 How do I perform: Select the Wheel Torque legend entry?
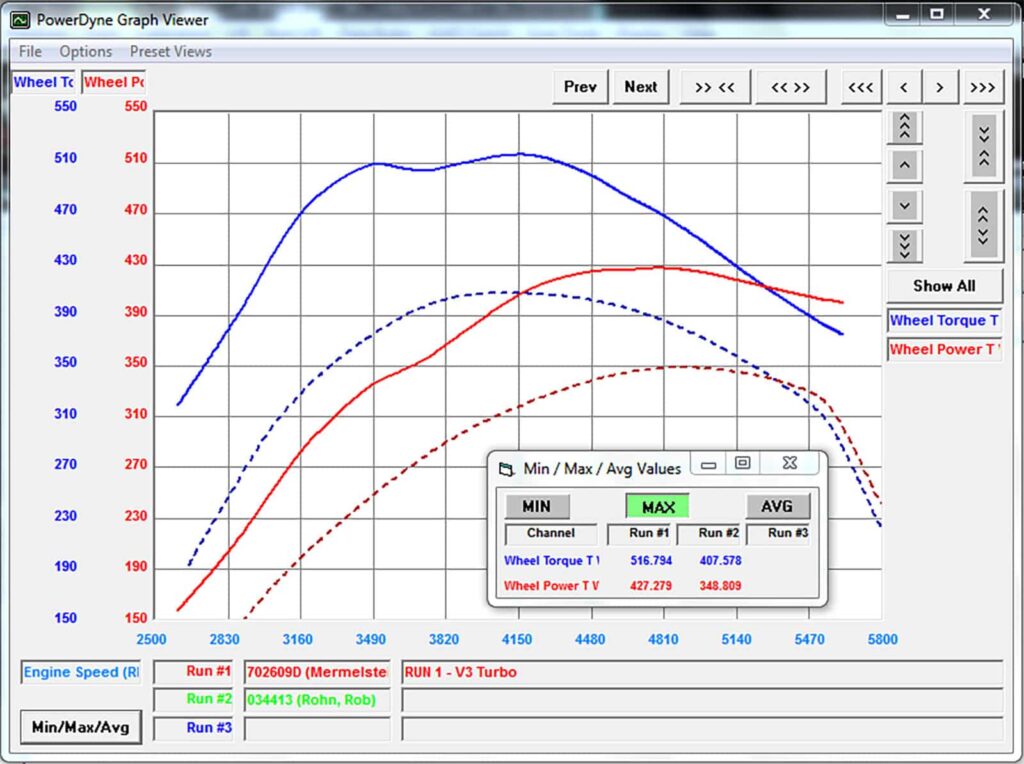[944, 321]
